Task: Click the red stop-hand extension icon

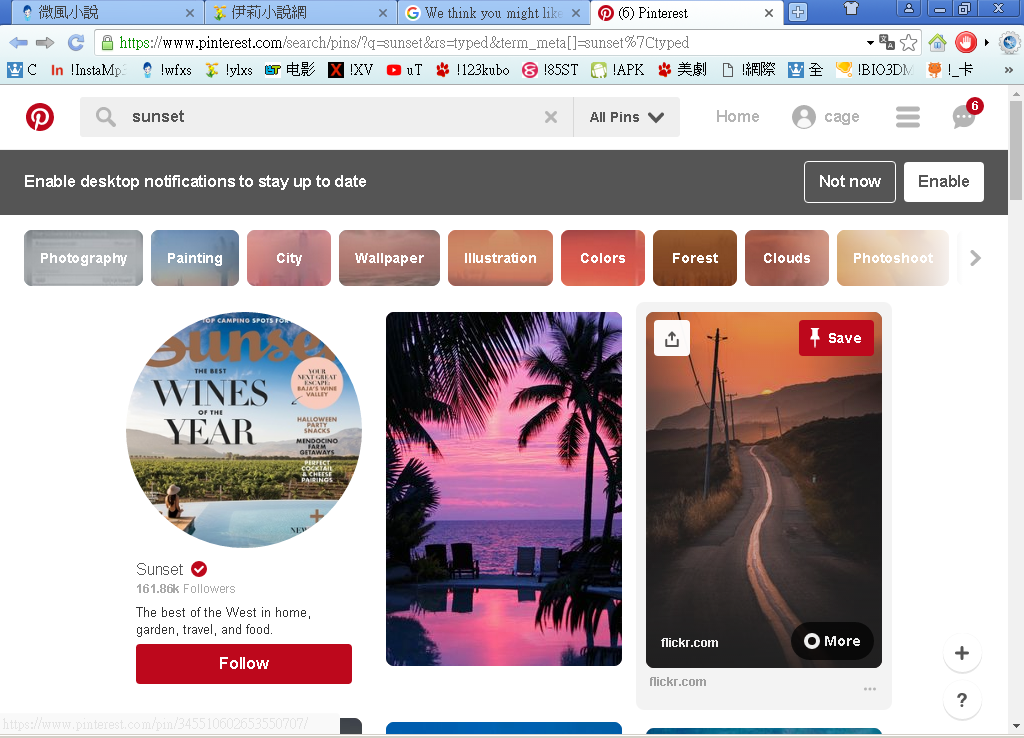Action: coord(966,43)
